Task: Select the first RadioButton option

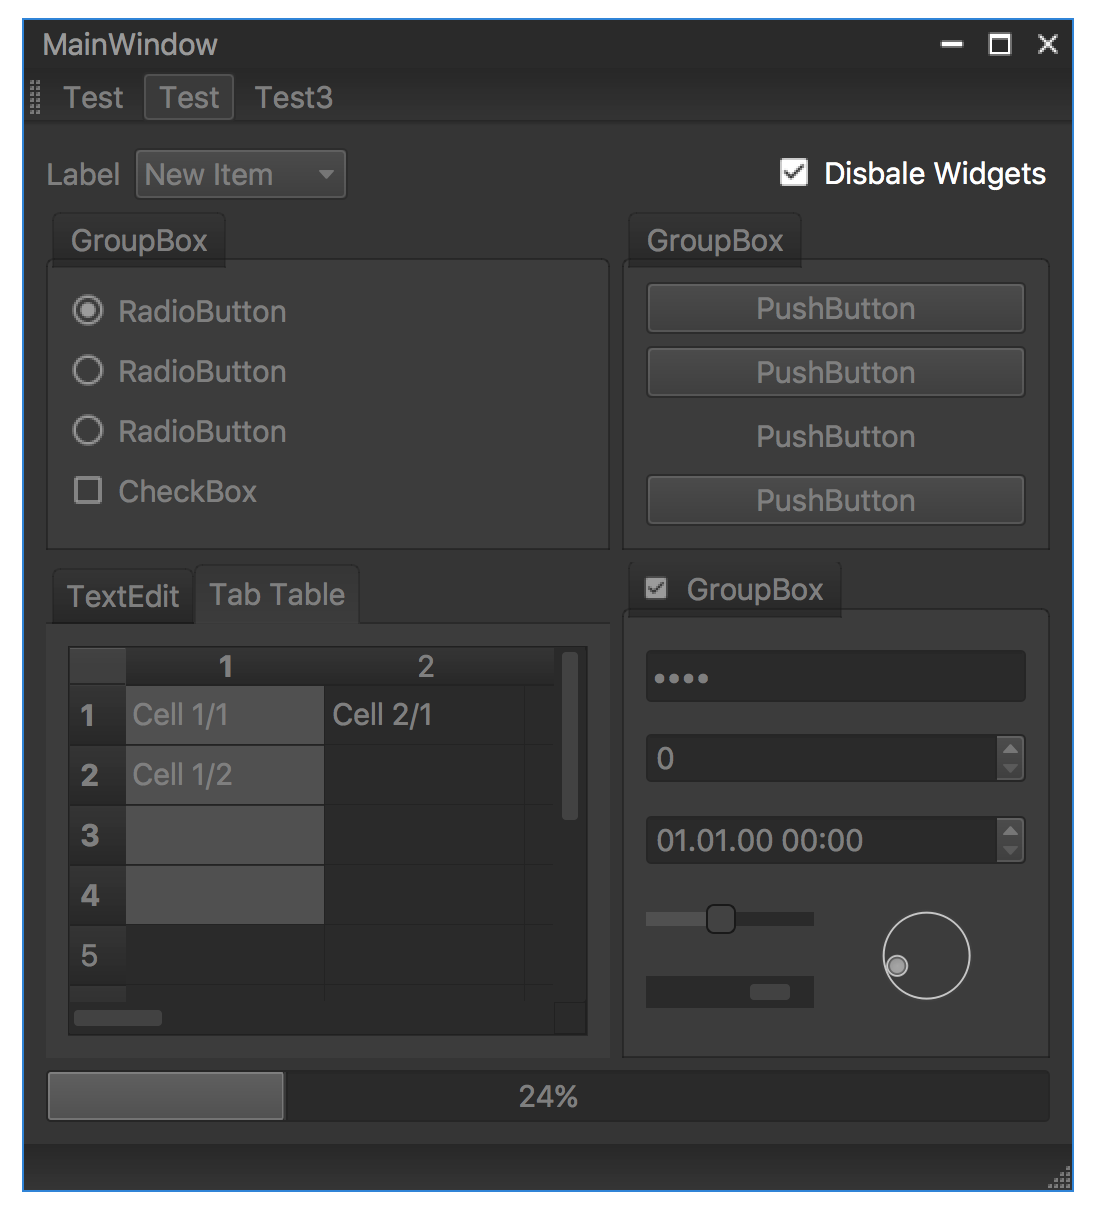Action: (x=88, y=311)
